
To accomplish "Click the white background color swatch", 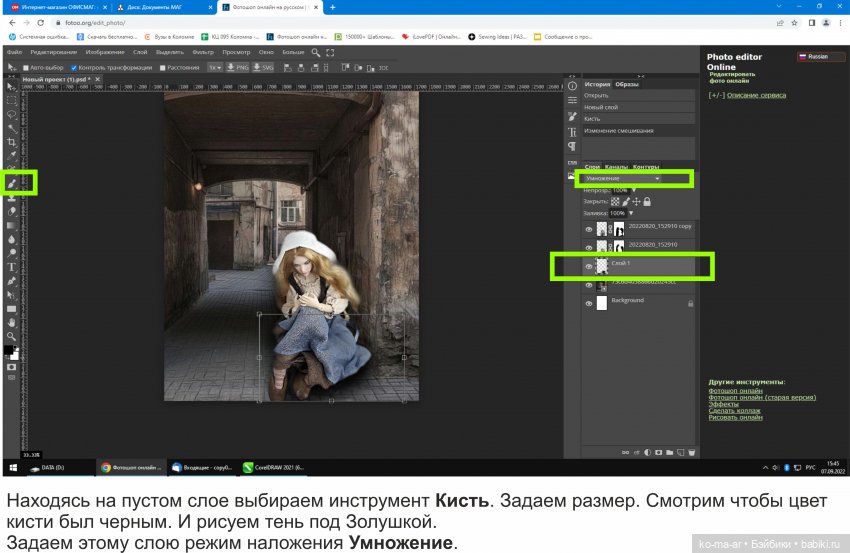I will tap(15, 356).
